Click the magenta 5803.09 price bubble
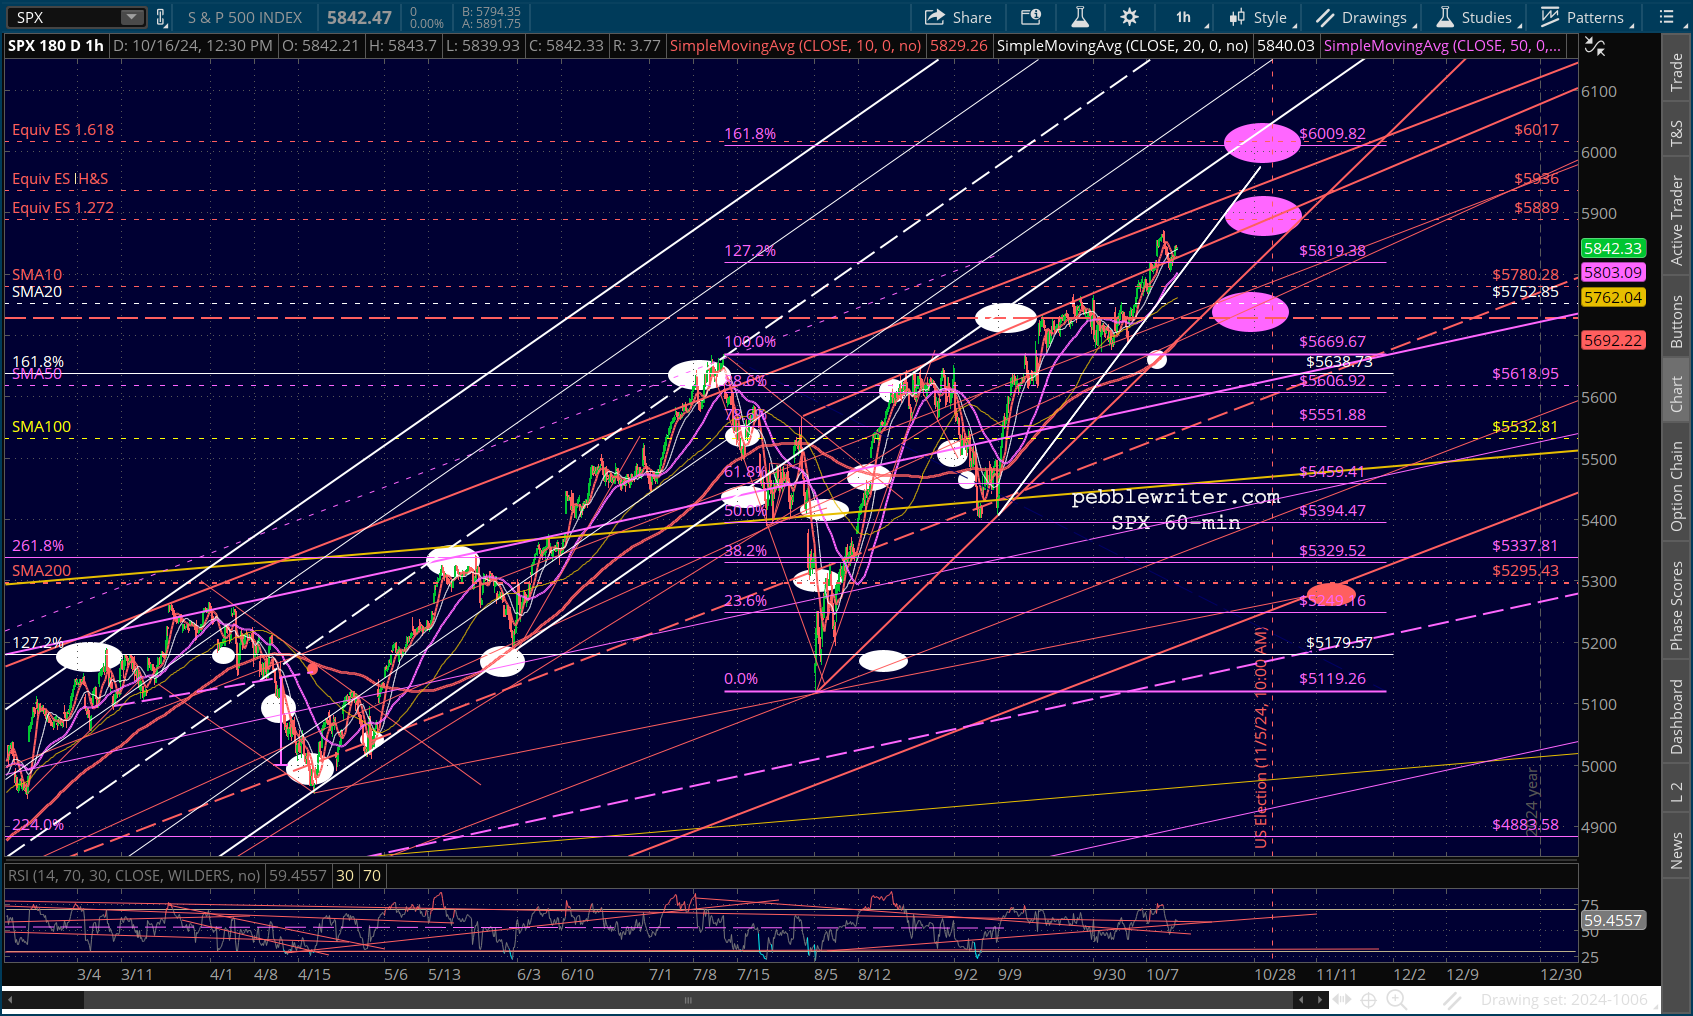1693x1016 pixels. tap(1613, 273)
